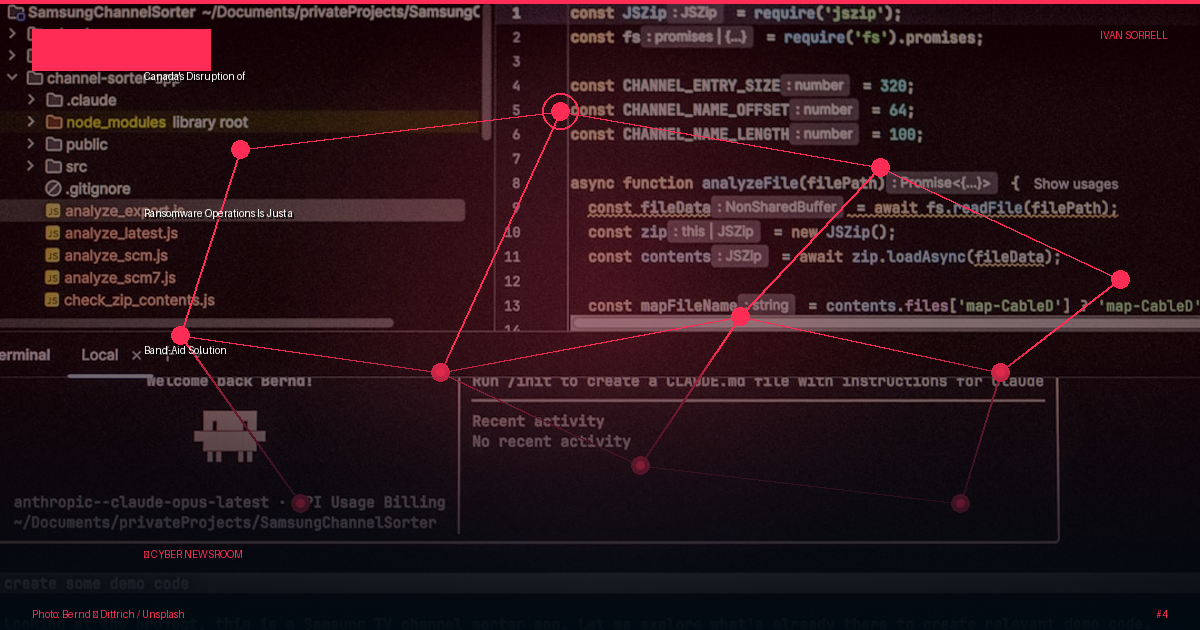Select the Local terminal session tab
The width and height of the screenshot is (1200, 630).
99,355
